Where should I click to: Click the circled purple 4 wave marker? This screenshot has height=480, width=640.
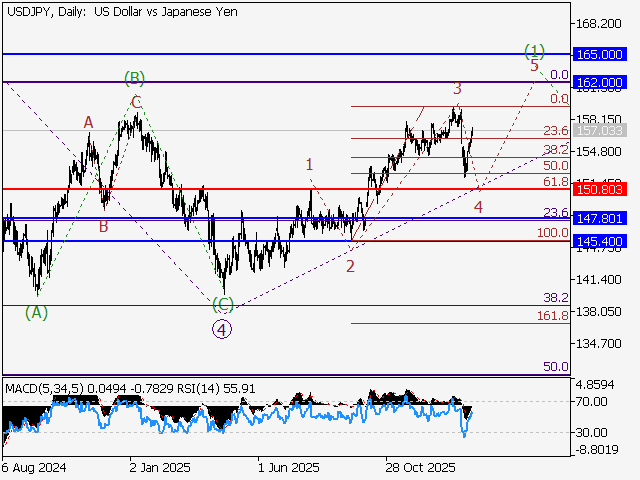222,328
